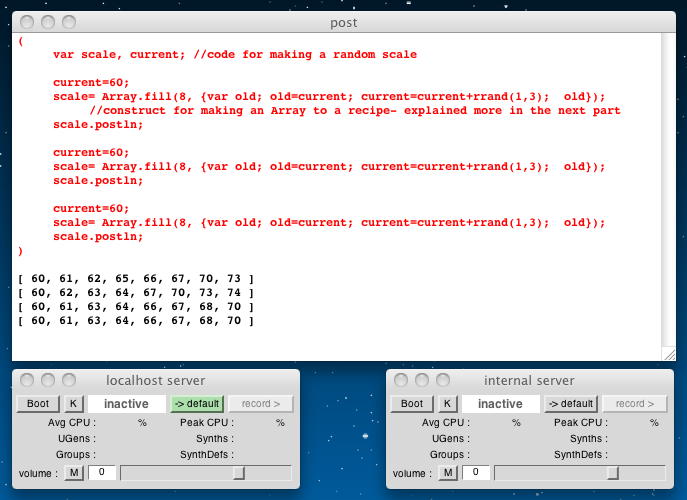Click 'SynthDefs :' label in localhost server
Viewport: 687px width, 500px height.
(x=207, y=454)
